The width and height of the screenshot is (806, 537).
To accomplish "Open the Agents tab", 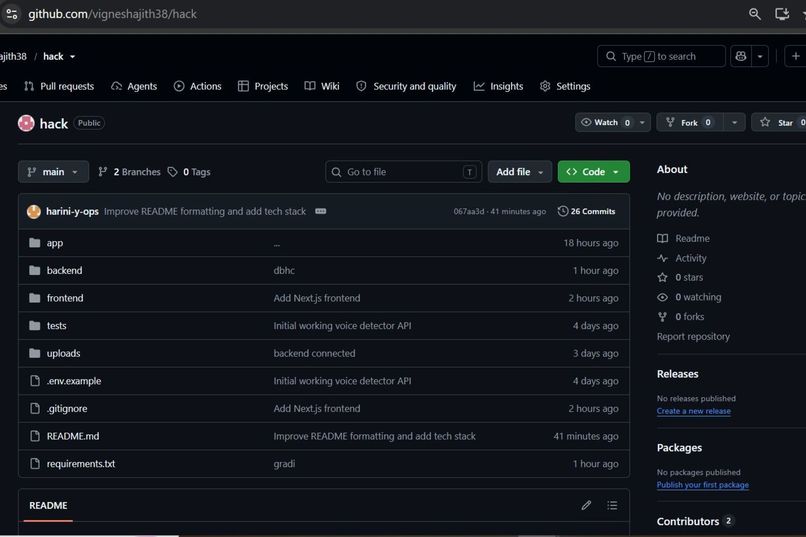I will (134, 86).
